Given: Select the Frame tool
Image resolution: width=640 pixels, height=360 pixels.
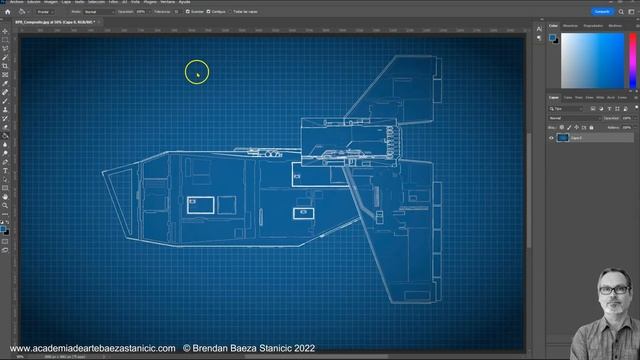Looking at the screenshot, I should point(5,75).
